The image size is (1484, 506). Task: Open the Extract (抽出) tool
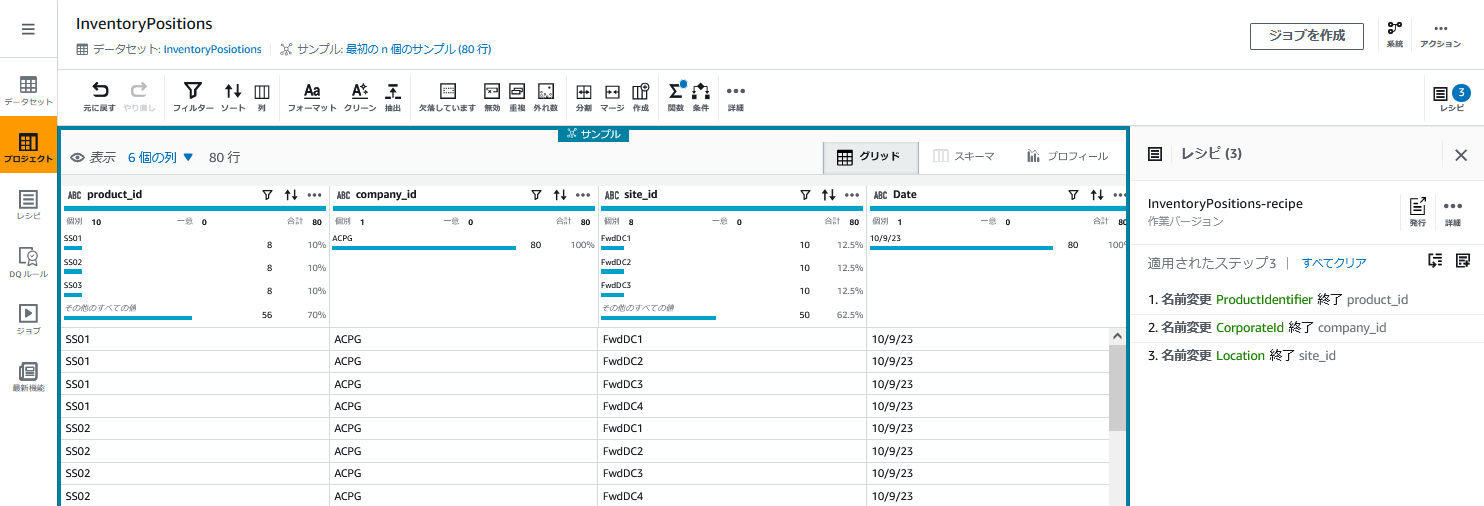(393, 96)
